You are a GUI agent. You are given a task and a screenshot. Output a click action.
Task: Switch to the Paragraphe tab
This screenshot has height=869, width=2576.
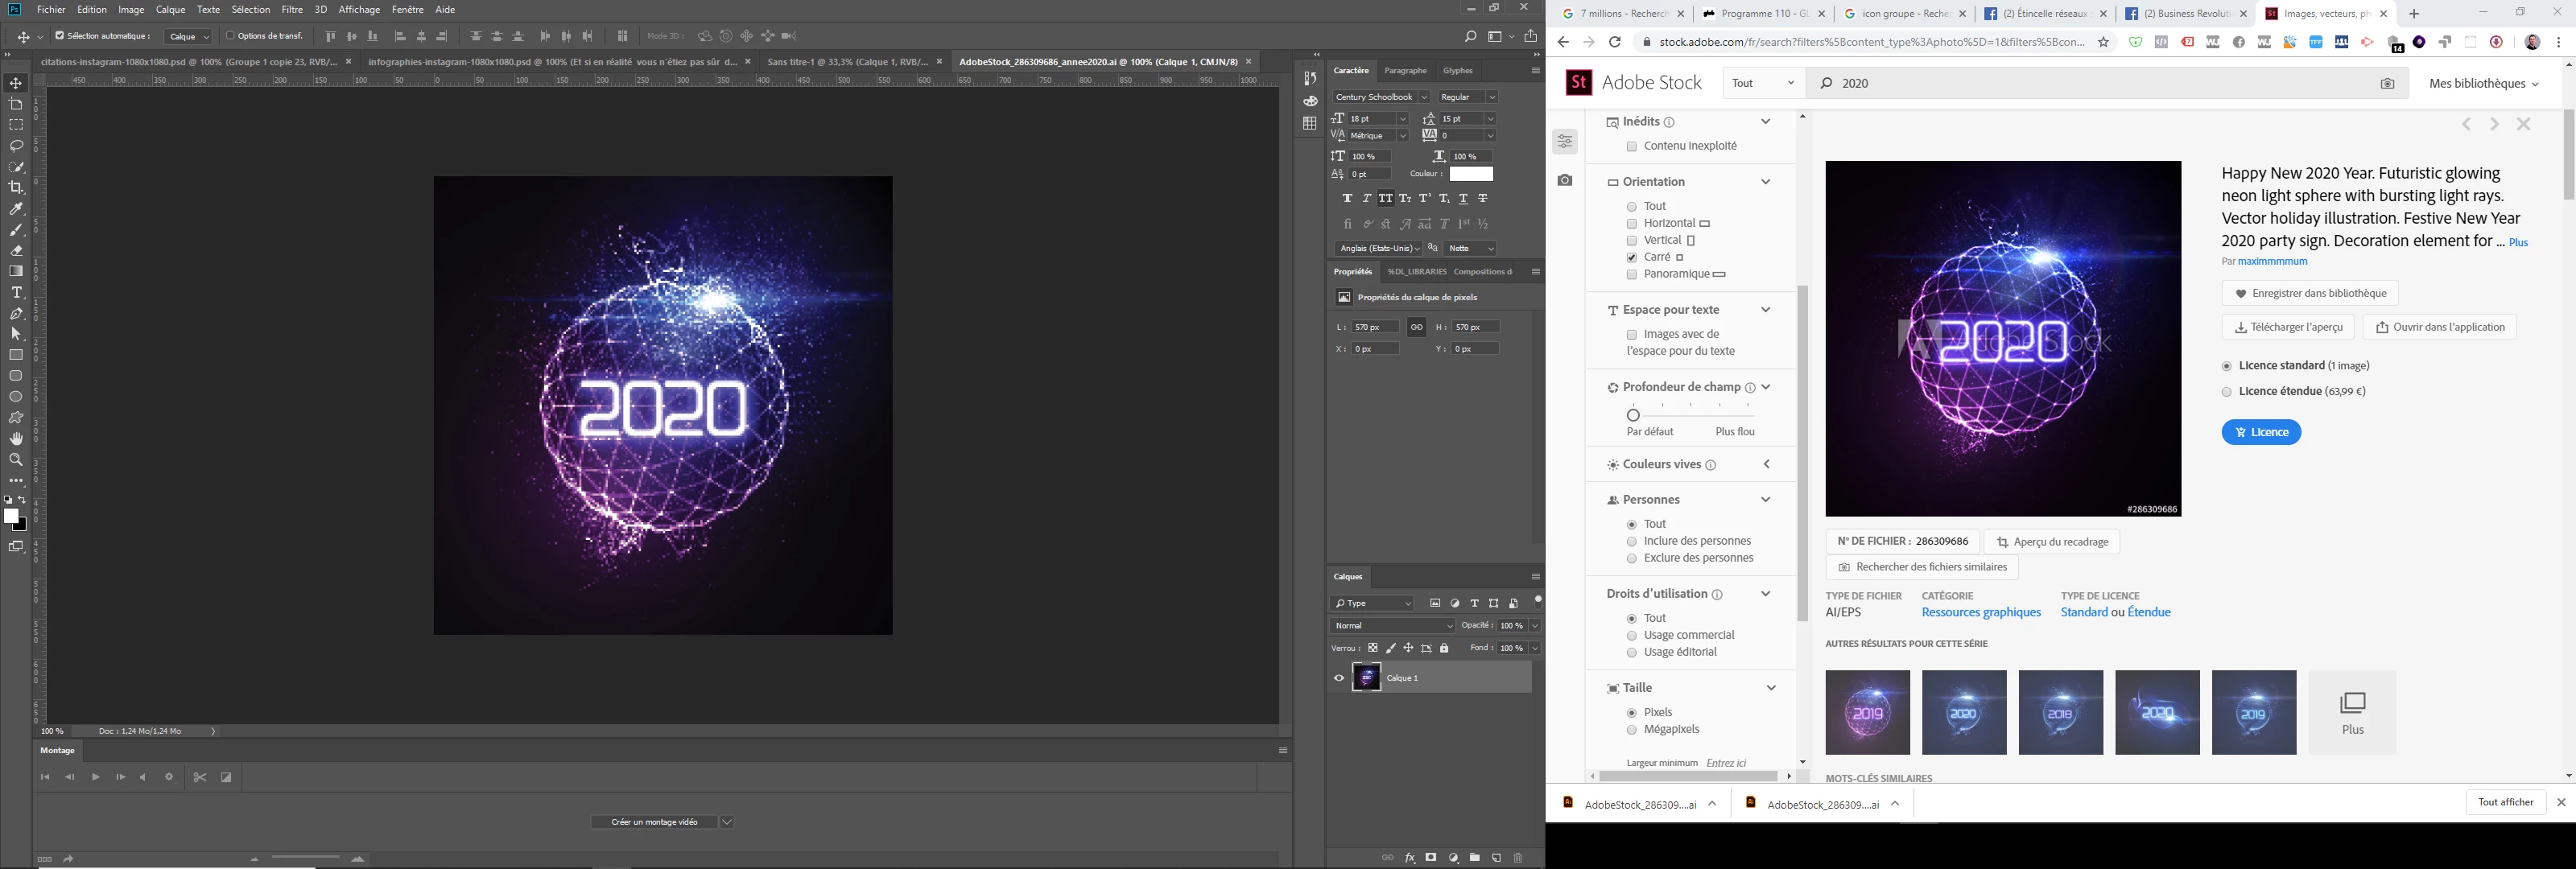[x=1405, y=71]
